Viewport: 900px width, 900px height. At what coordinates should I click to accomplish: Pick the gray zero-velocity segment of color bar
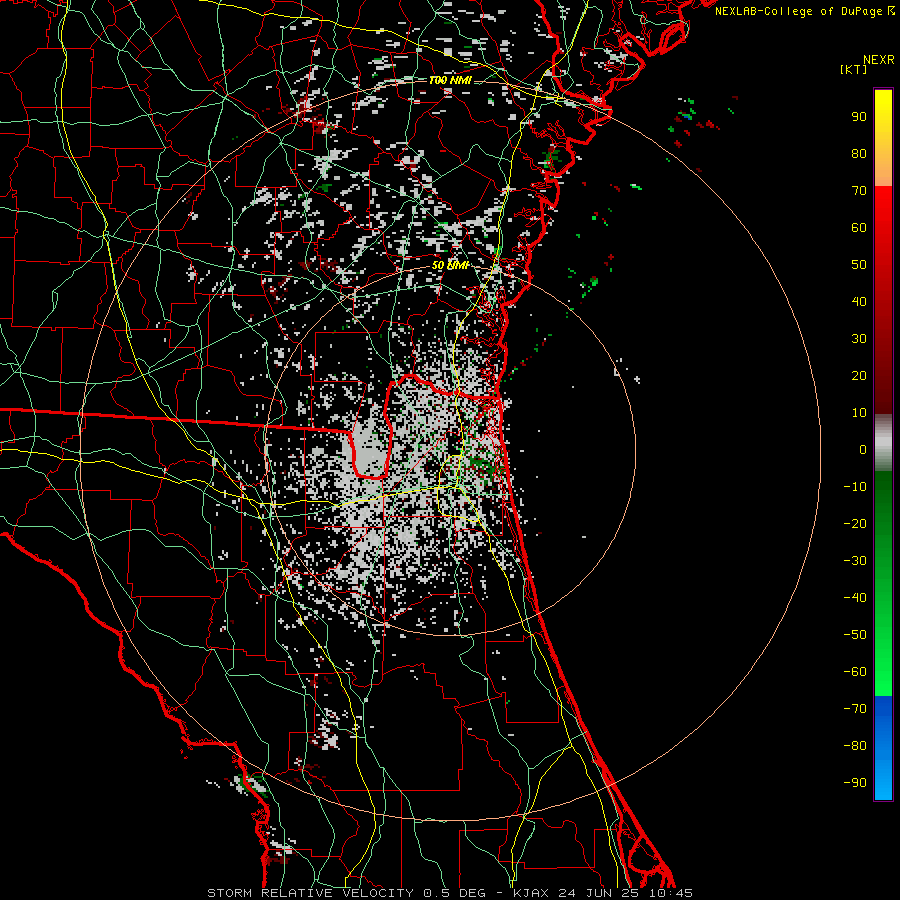tap(883, 443)
